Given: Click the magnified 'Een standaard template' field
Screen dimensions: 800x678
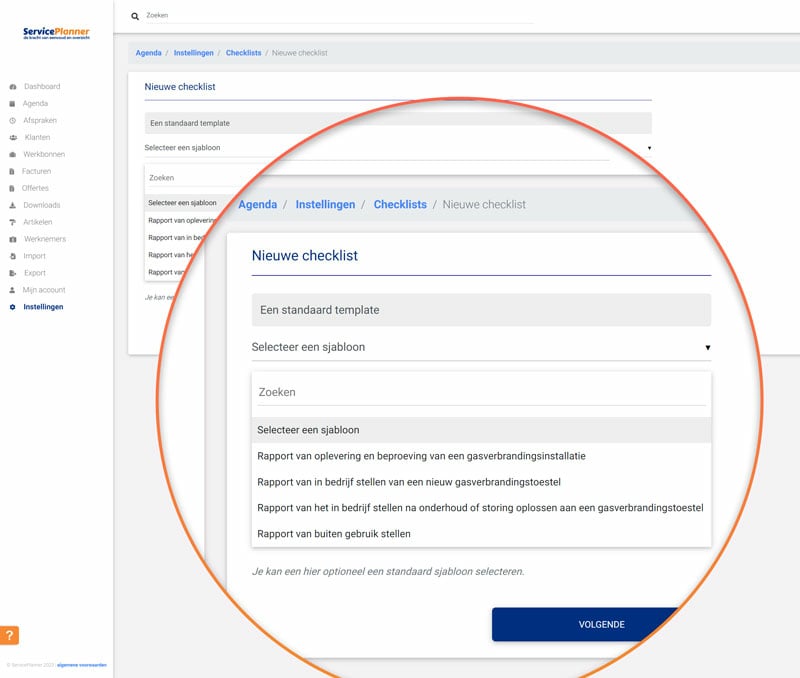Looking at the screenshot, I should (481, 310).
